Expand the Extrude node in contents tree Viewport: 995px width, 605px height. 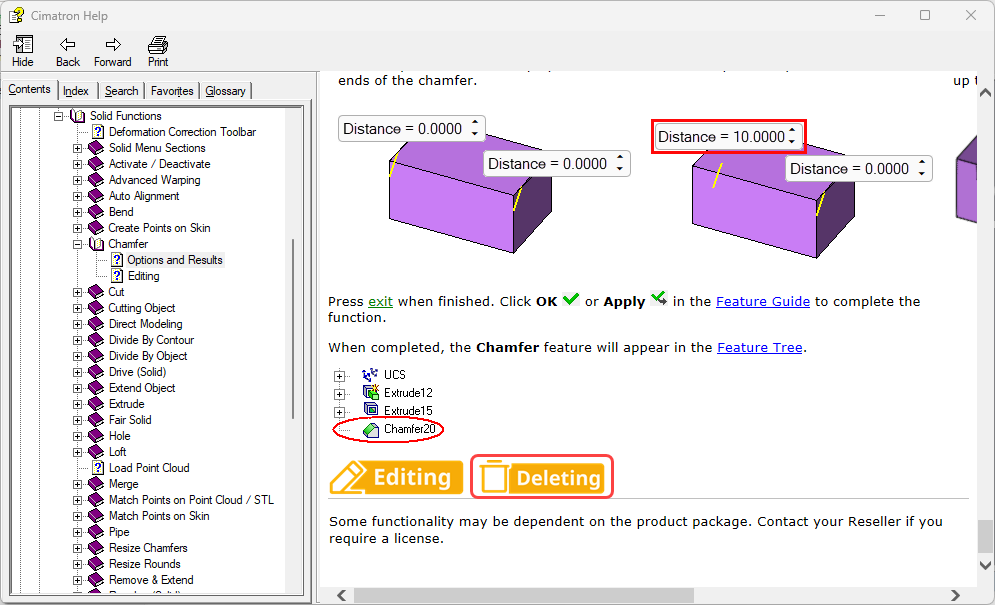point(77,404)
